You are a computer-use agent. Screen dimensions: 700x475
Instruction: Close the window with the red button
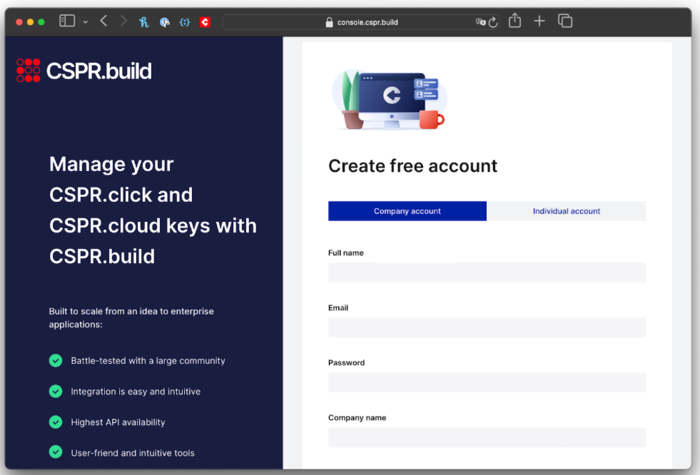pyautogui.click(x=19, y=22)
